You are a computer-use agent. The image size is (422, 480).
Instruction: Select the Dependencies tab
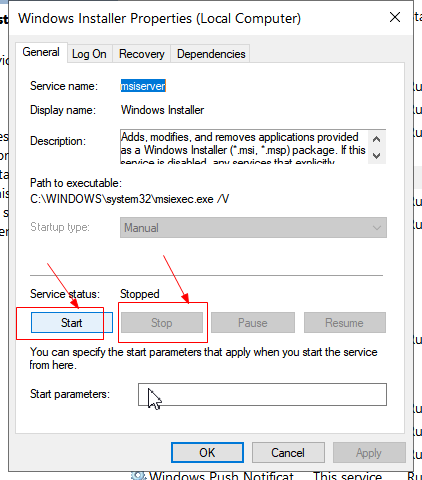(211, 54)
